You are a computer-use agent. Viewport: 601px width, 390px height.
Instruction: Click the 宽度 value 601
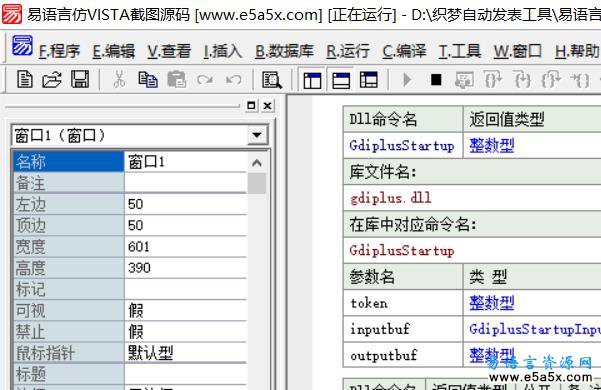(186, 246)
